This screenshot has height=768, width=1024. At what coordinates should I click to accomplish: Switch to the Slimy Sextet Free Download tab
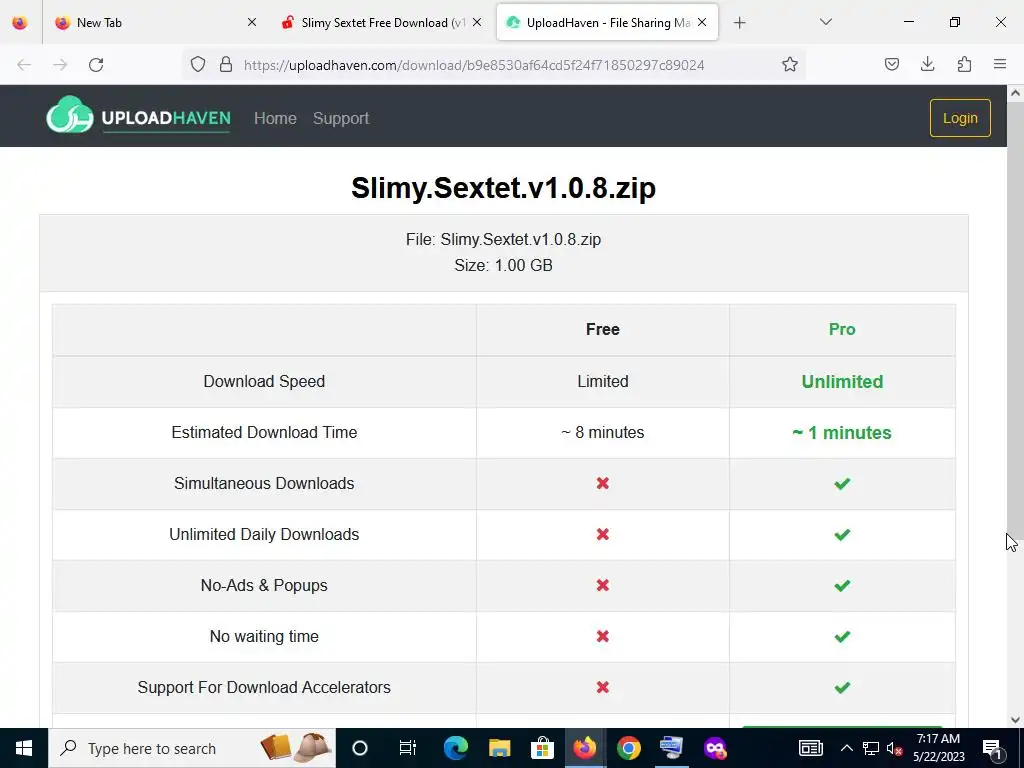[381, 23]
